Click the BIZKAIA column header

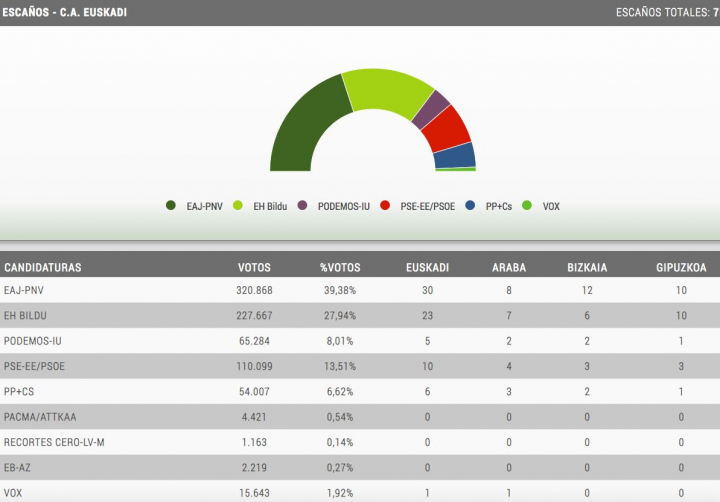point(587,268)
